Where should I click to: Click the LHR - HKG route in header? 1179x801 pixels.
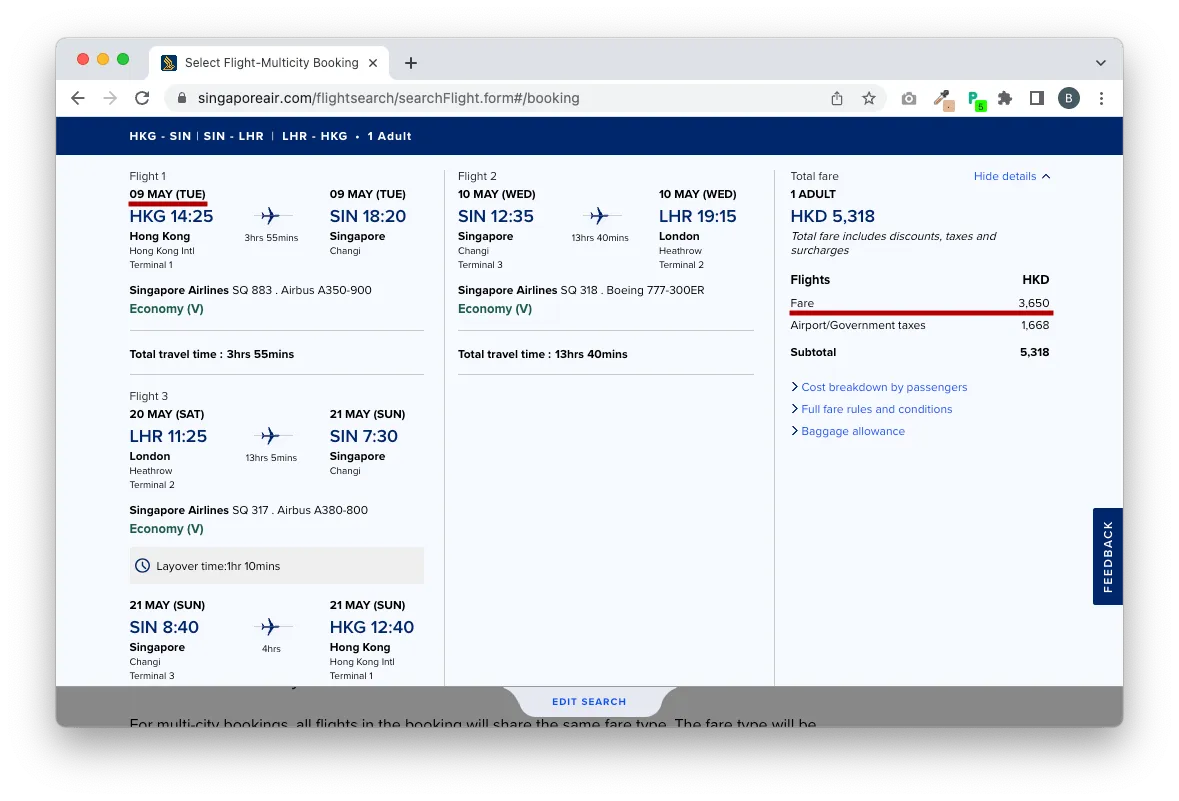tap(314, 136)
